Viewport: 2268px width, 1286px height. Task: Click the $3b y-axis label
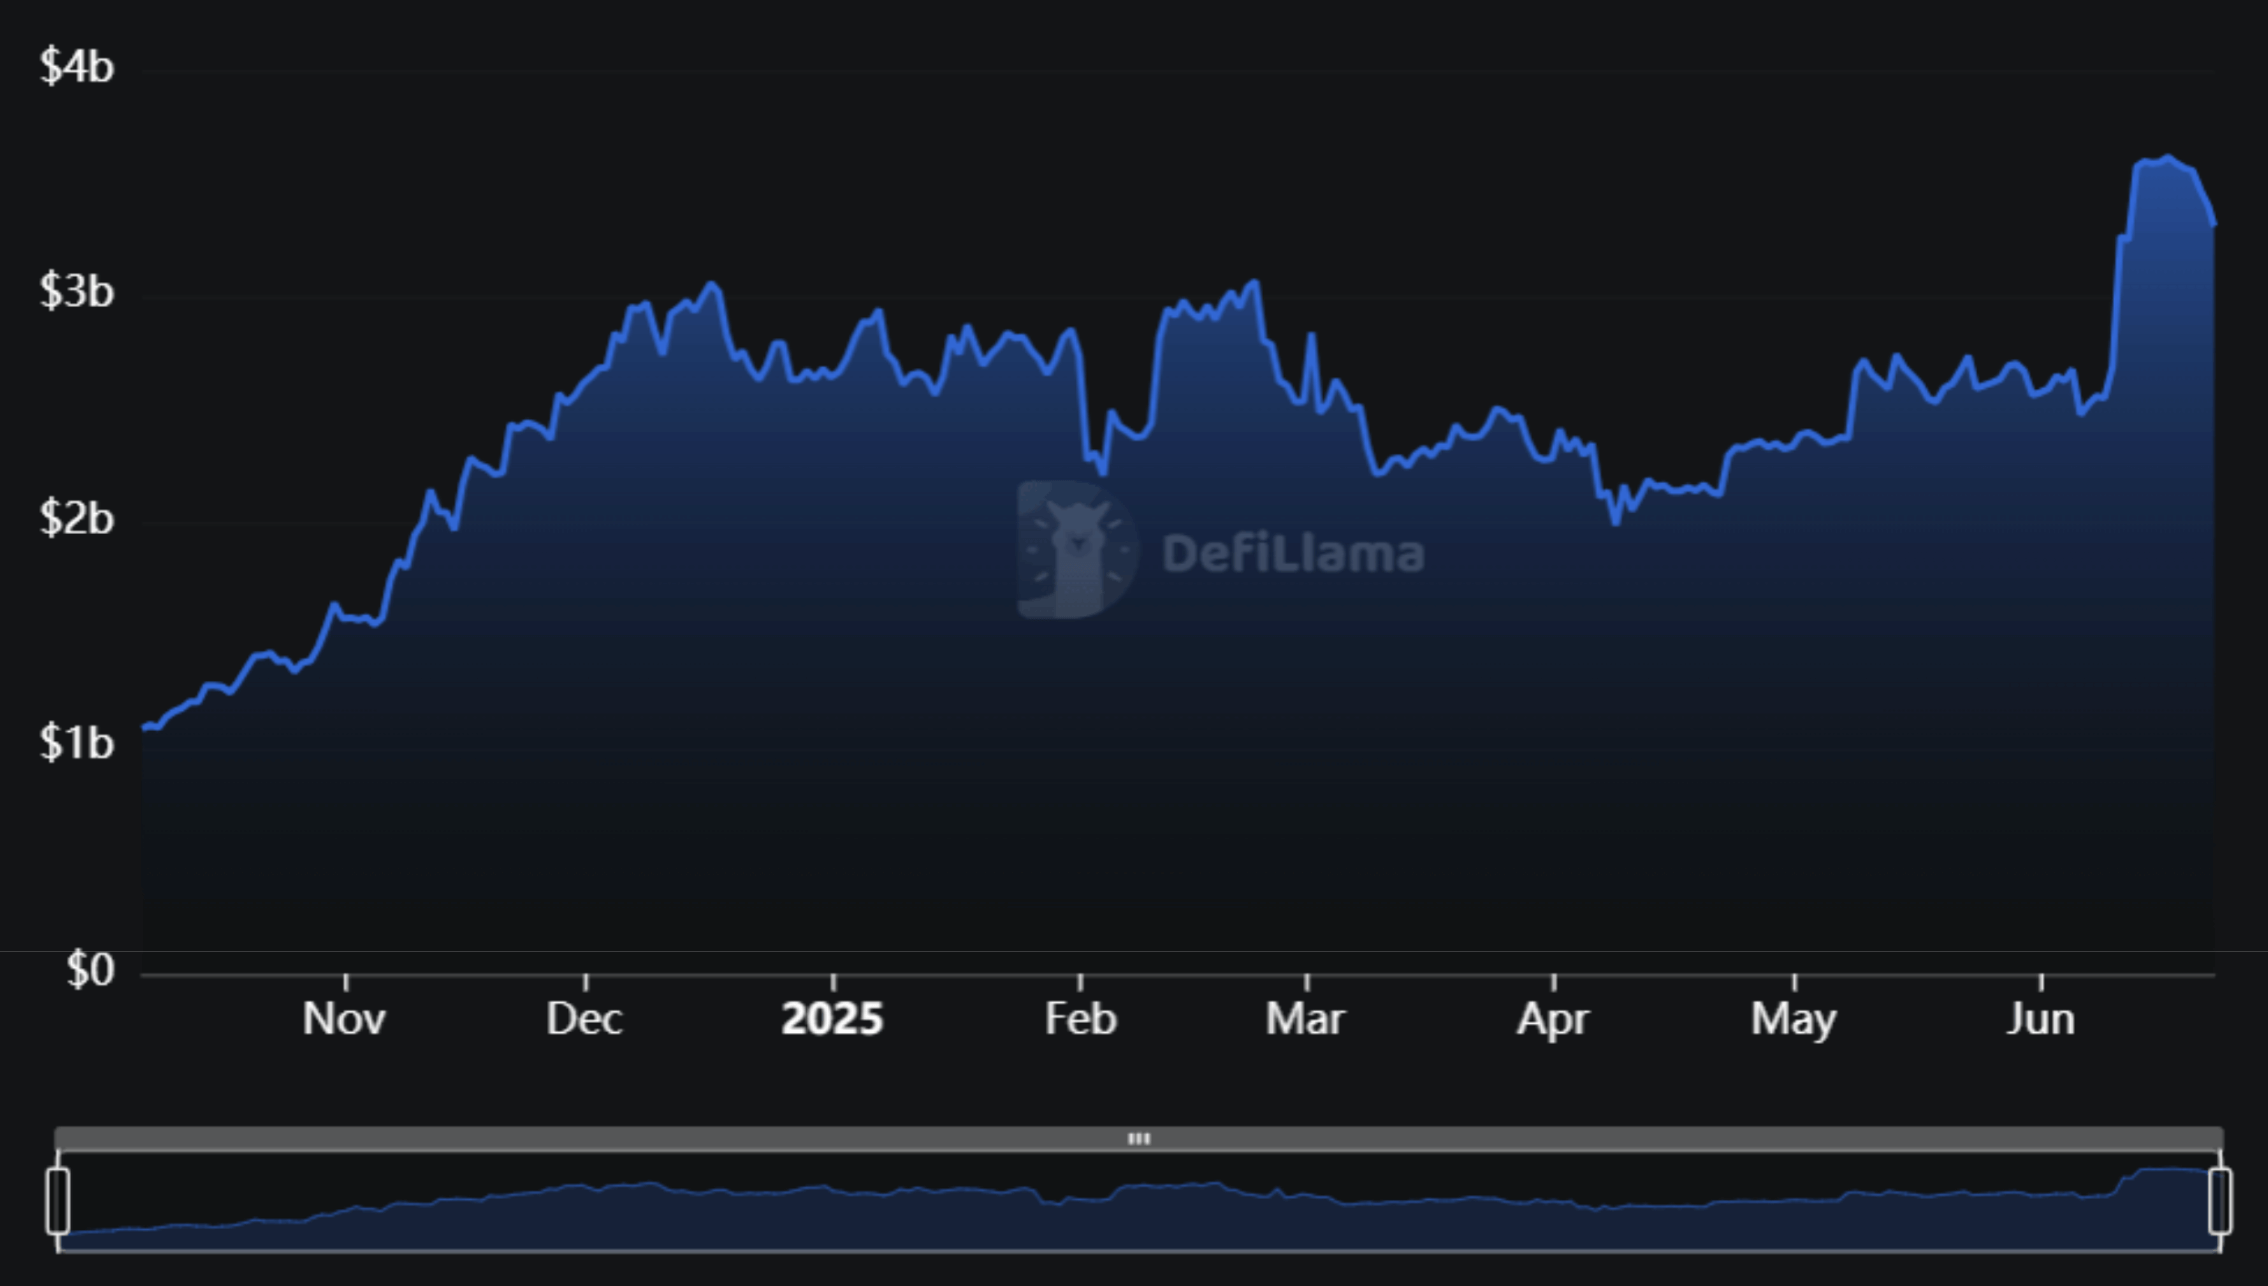[77, 292]
